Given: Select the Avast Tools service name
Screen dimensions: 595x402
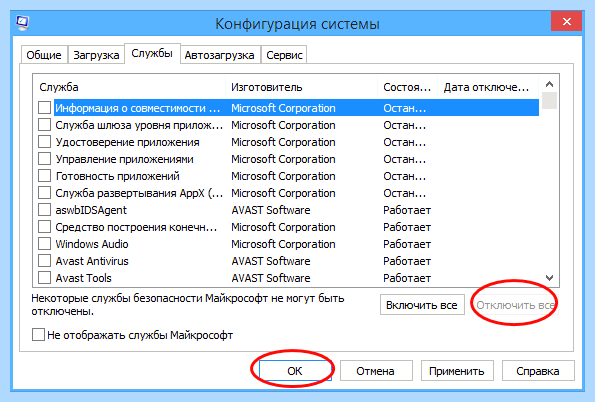Looking at the screenshot, I should 83,278.
